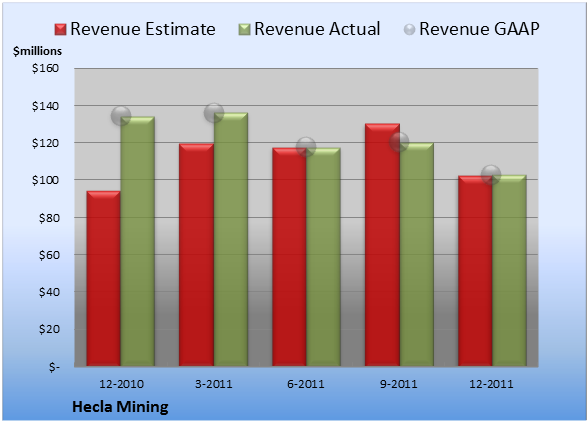Select the green actual bar for 12-2011

[509, 270]
